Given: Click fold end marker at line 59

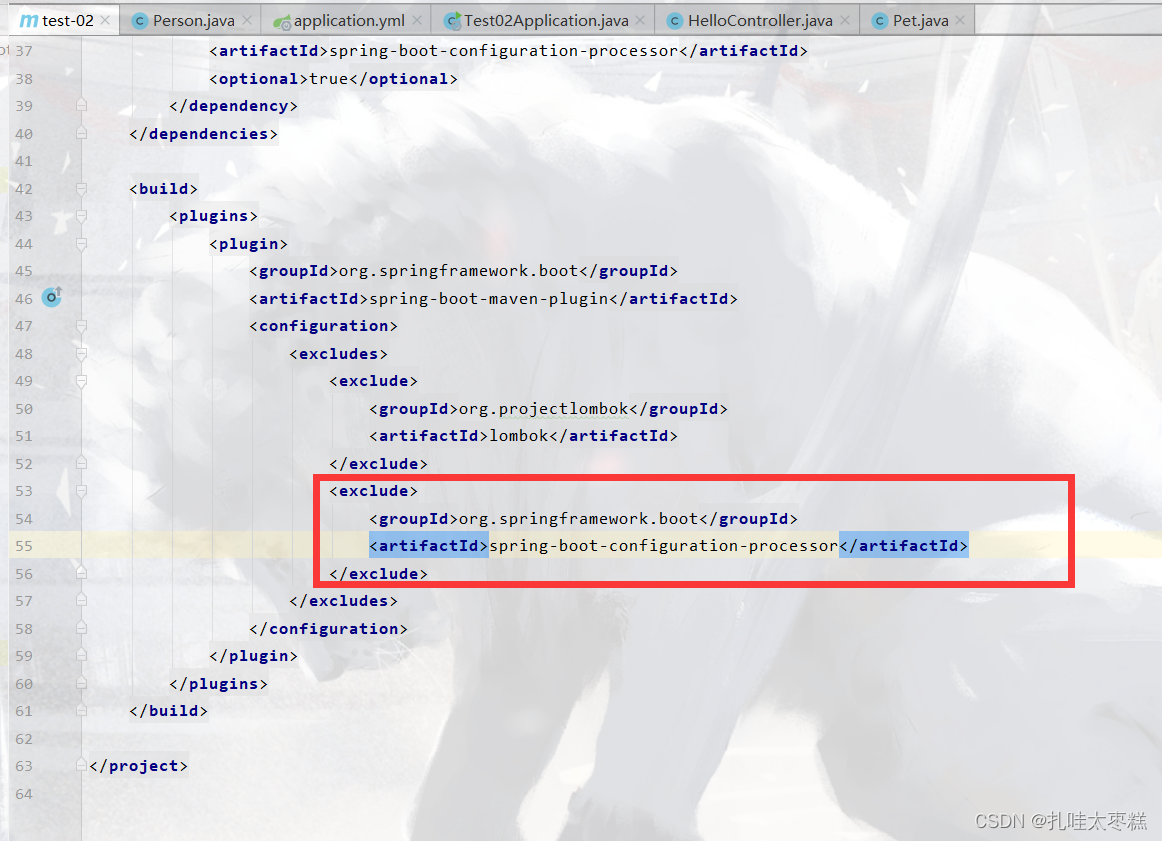Looking at the screenshot, I should coord(82,655).
